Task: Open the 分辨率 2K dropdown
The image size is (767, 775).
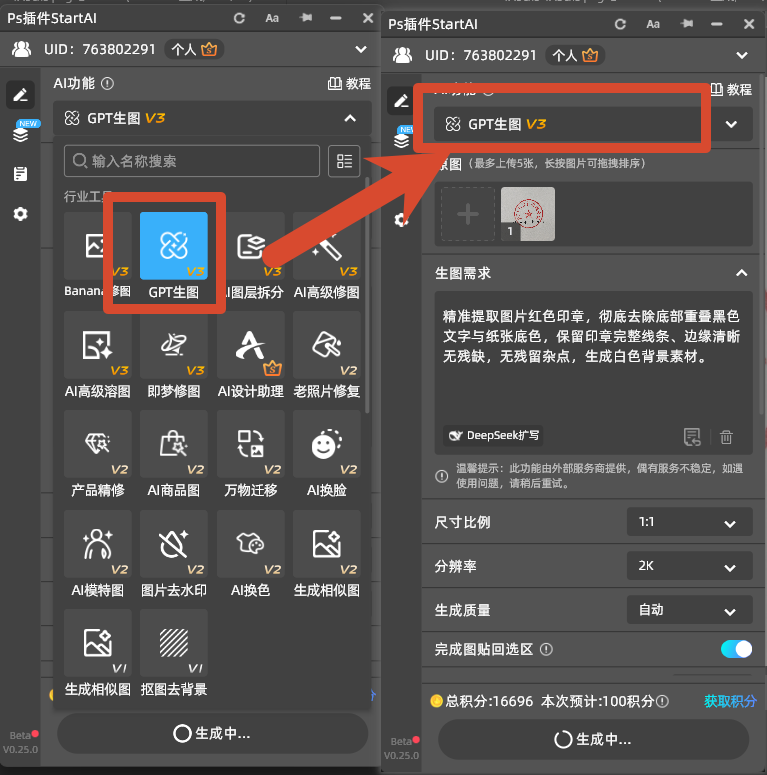Action: pos(689,566)
